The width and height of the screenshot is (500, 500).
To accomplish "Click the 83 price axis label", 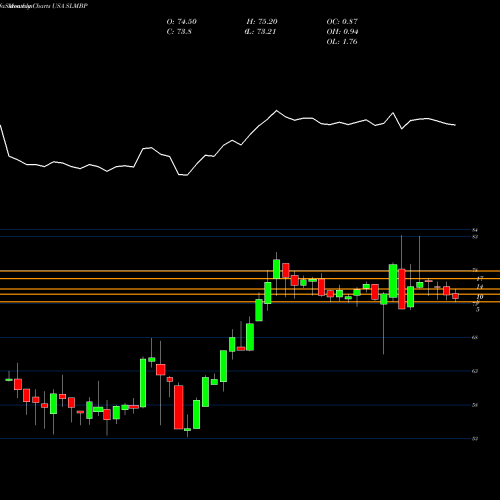I will (475, 237).
